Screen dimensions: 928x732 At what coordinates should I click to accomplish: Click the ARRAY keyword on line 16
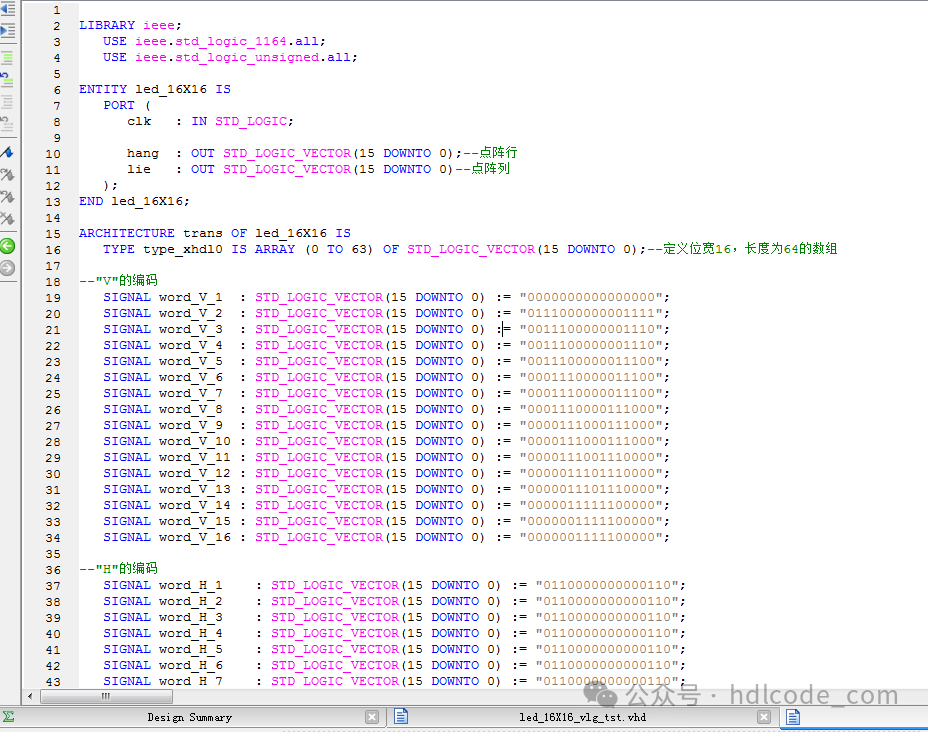(275, 249)
